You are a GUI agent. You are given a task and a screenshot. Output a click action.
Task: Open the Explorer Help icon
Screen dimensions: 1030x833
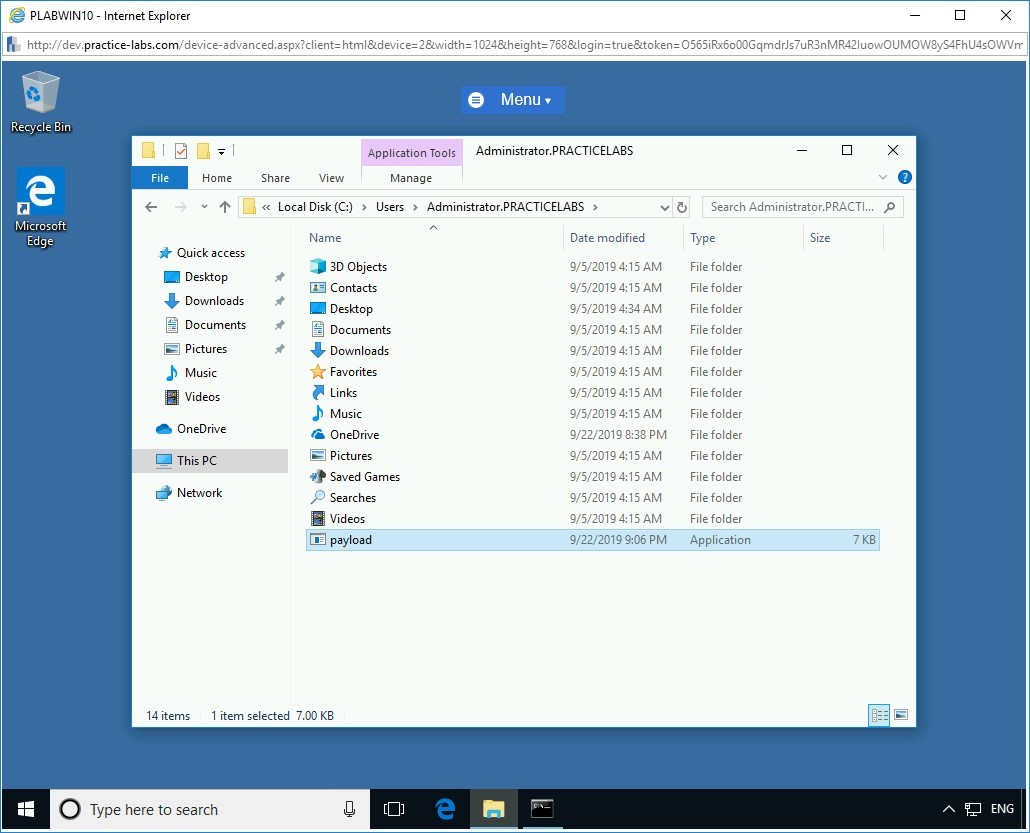[x=904, y=177]
